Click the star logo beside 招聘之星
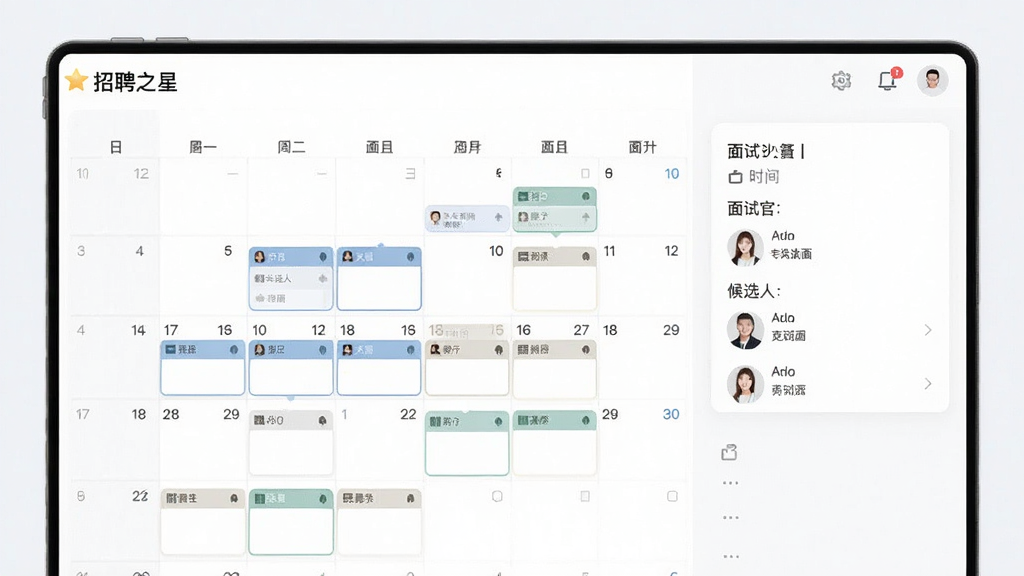 coord(76,80)
